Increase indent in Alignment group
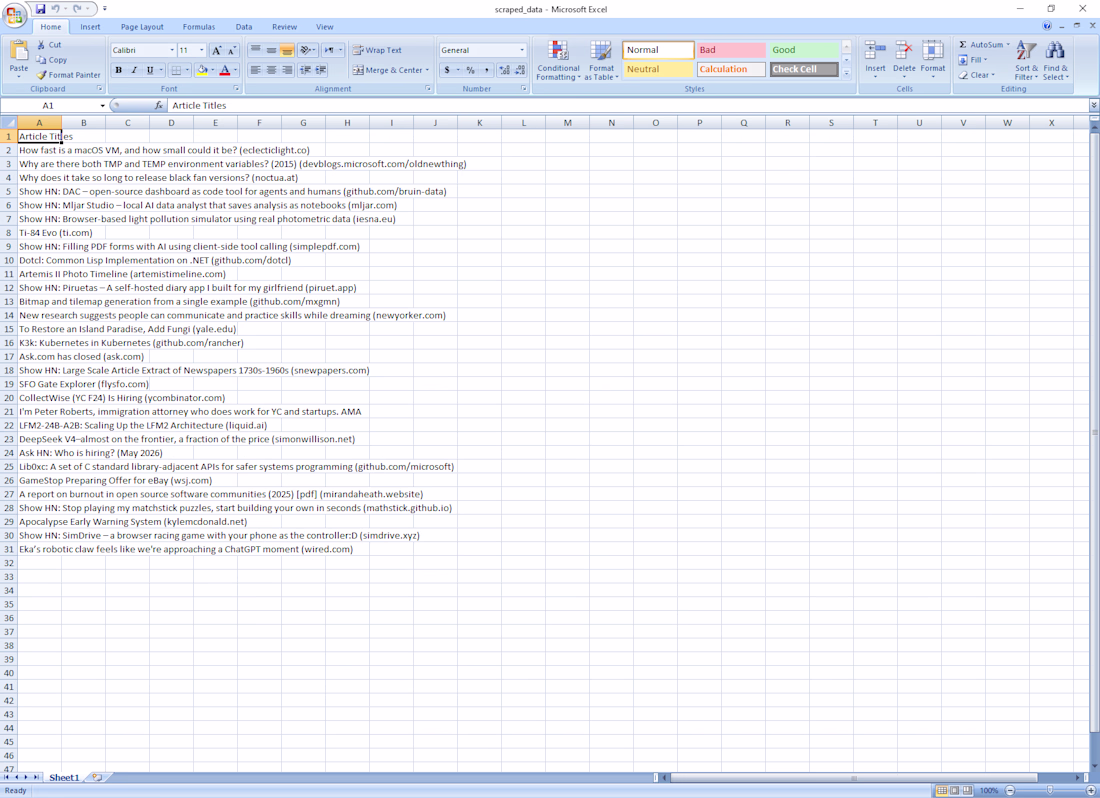 coord(321,70)
